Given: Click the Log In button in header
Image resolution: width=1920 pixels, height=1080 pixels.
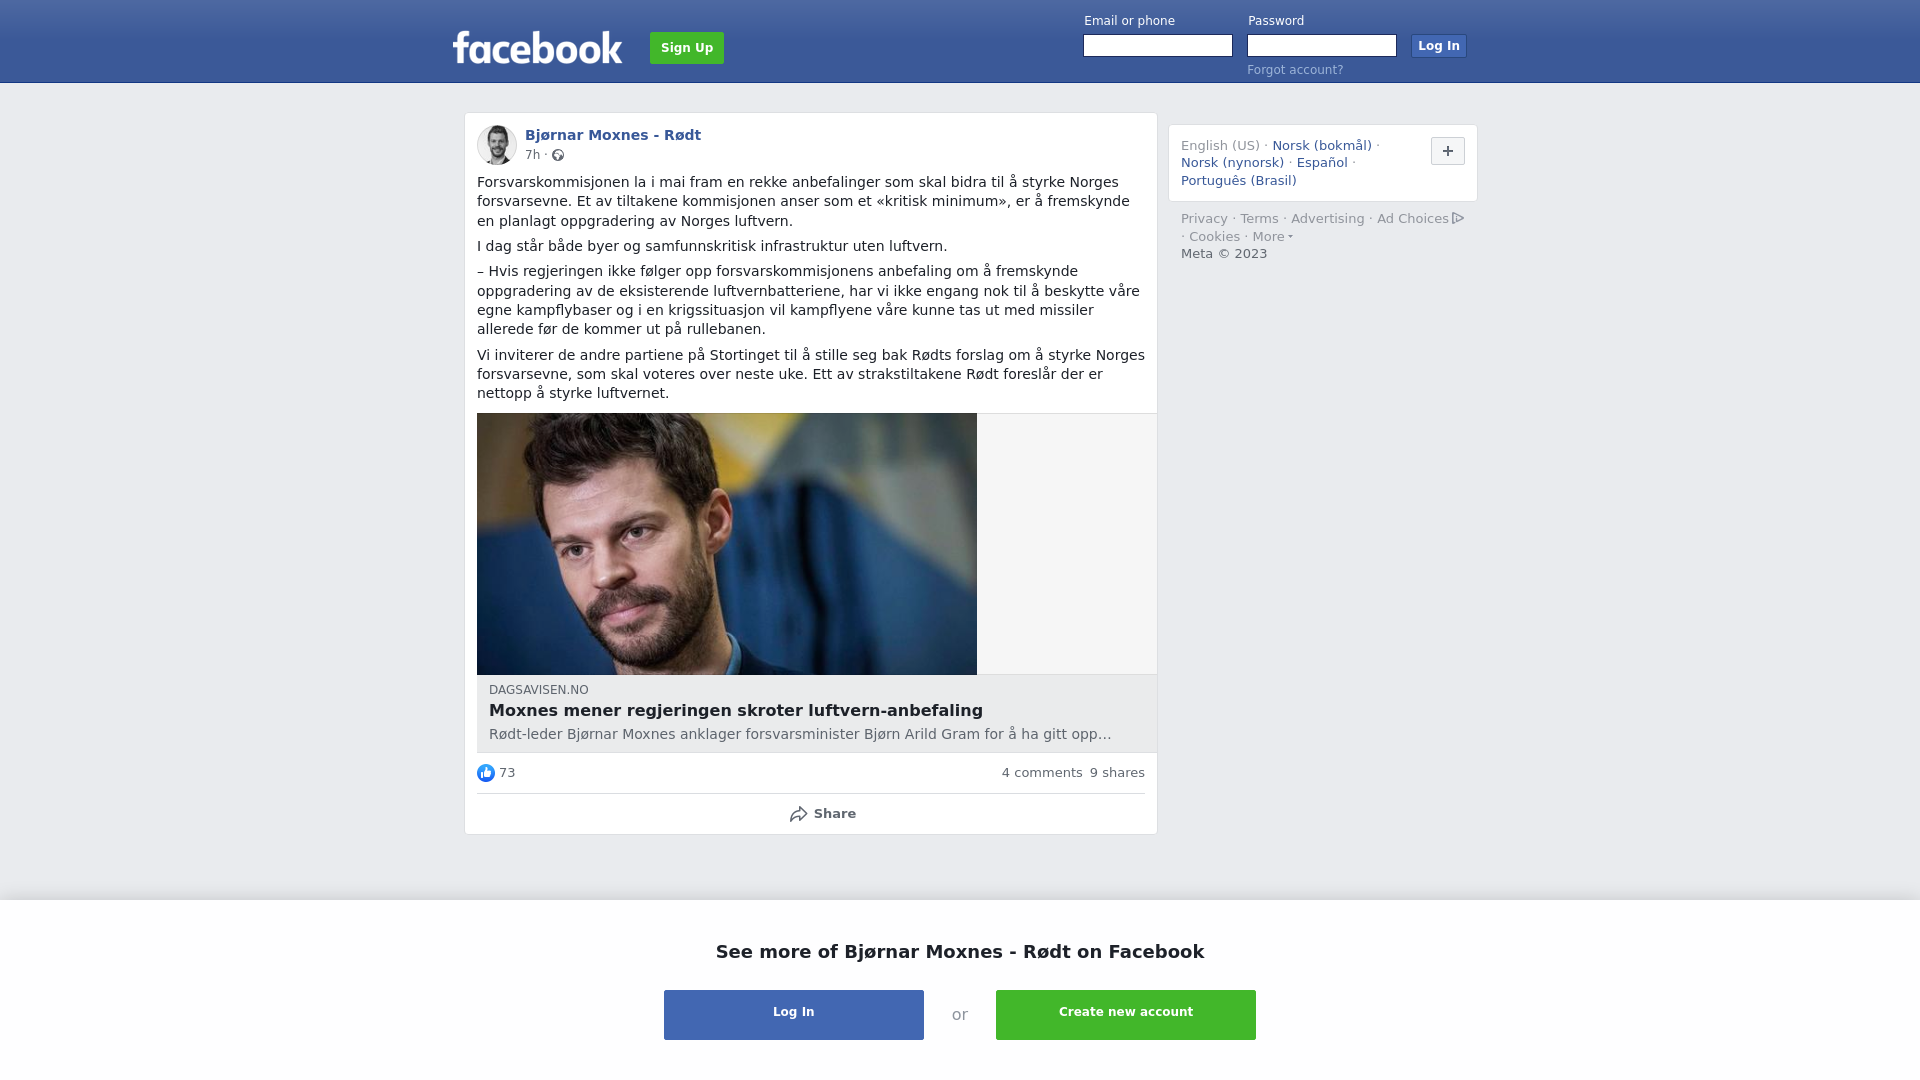Looking at the screenshot, I should click(1438, 46).
